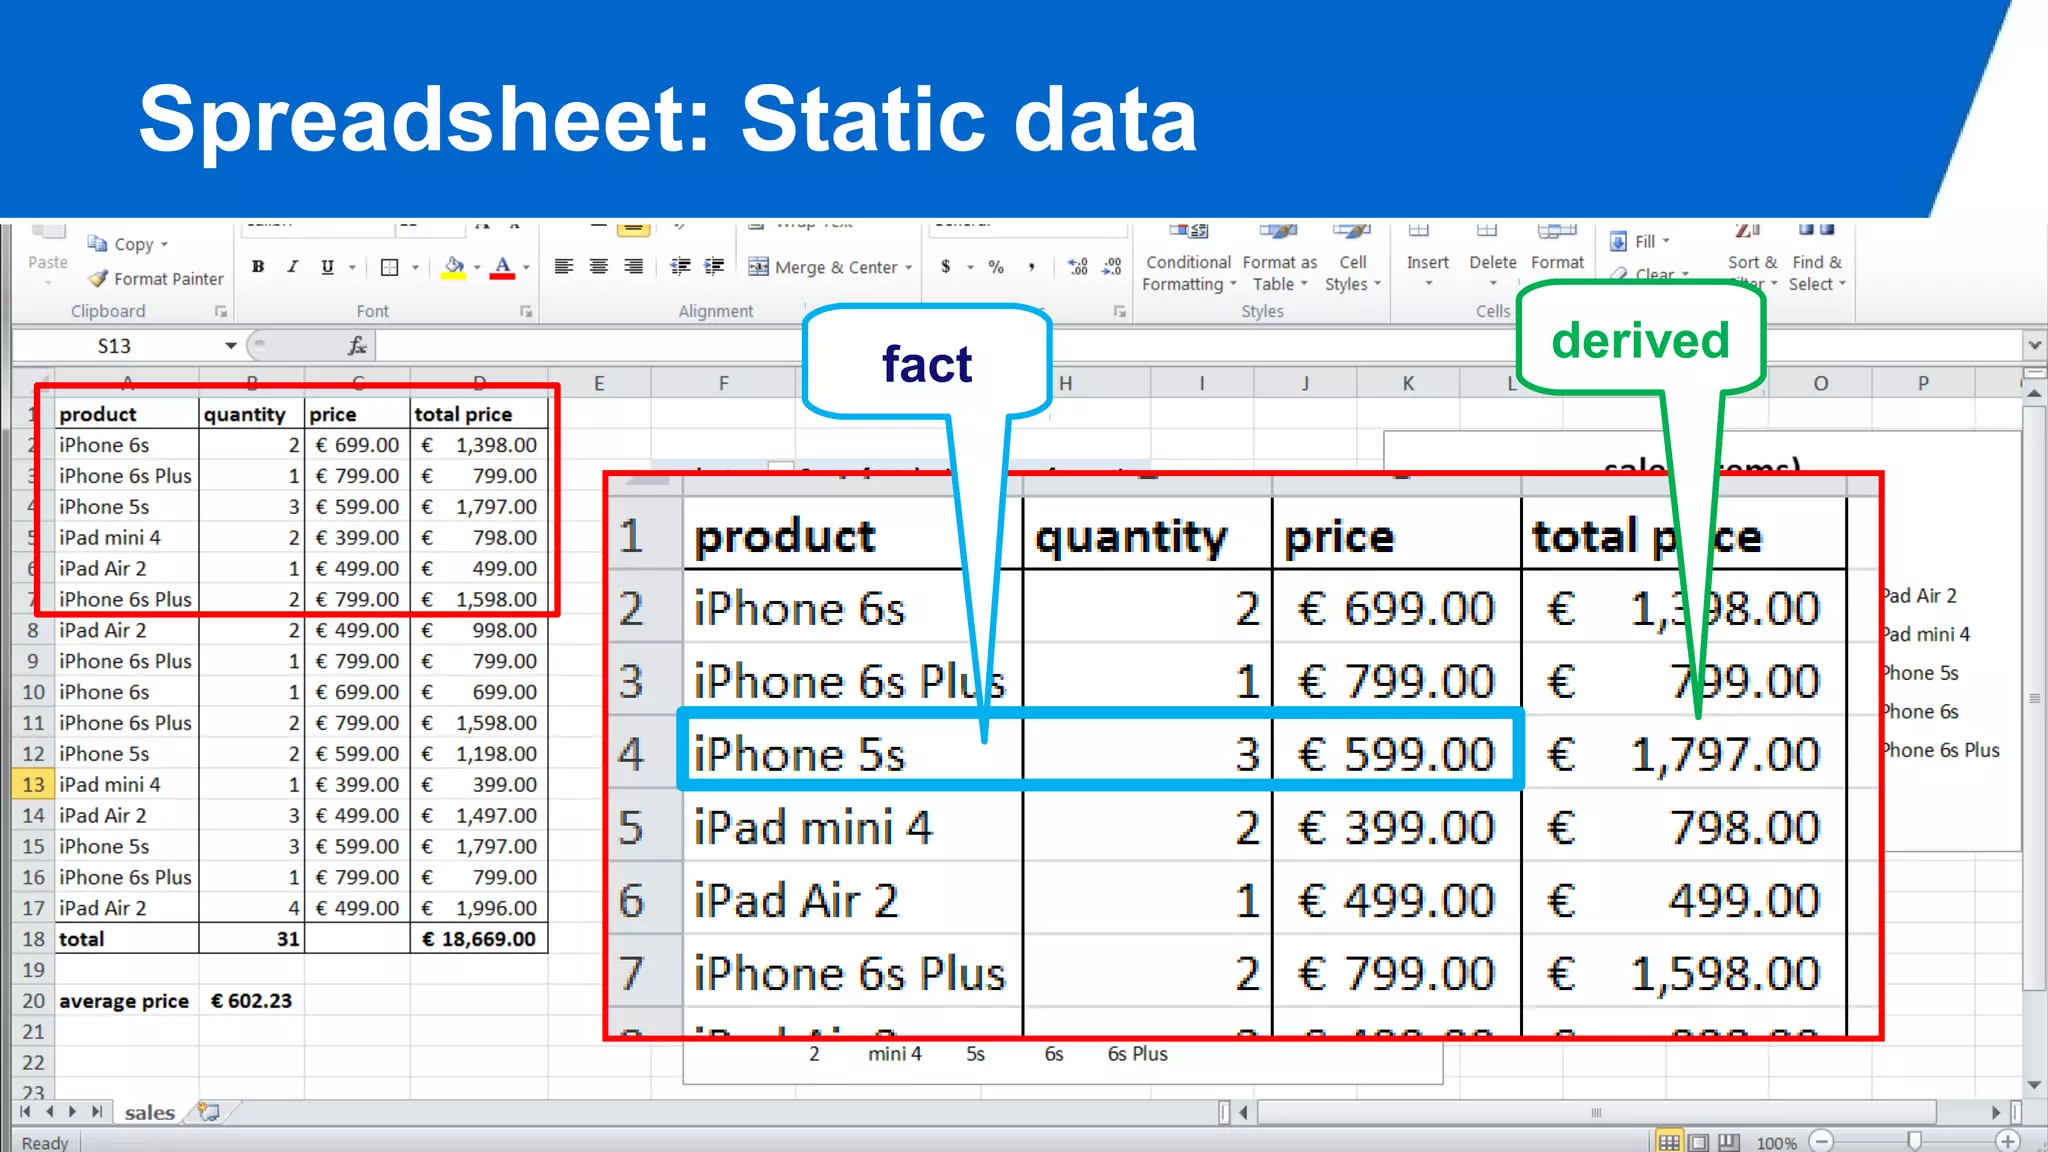This screenshot has width=2048, height=1152.
Task: Open the Name Box dropdown
Action: pyautogui.click(x=230, y=346)
